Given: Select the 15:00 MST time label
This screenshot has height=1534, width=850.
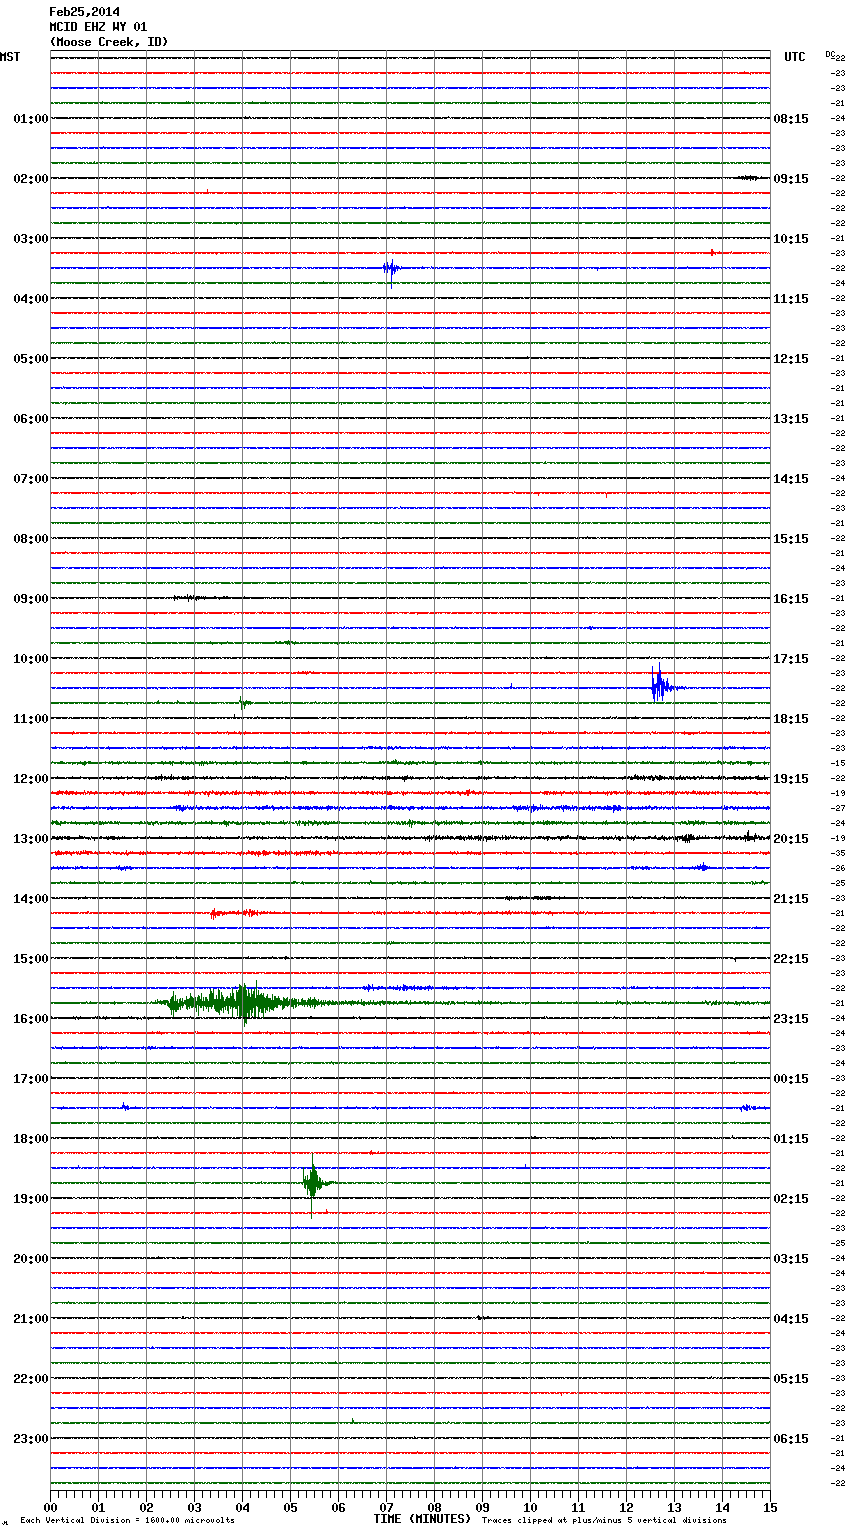Looking at the screenshot, I should click(x=30, y=959).
